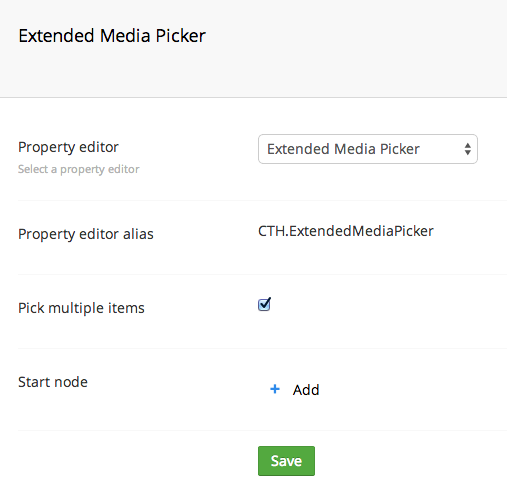Screen dimensions: 507x492
Task: Click the word Add in Start node row
Action: click(306, 390)
